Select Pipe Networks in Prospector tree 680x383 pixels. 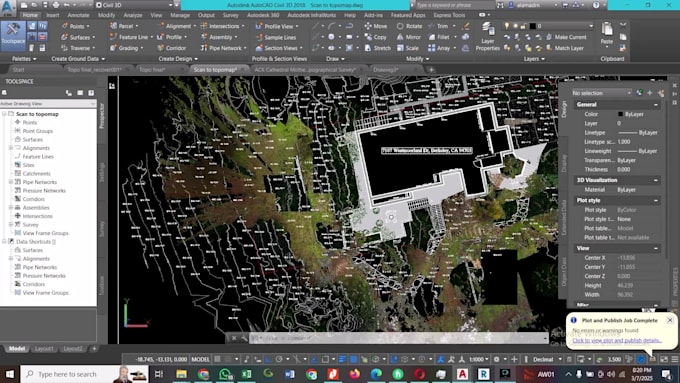(x=39, y=182)
